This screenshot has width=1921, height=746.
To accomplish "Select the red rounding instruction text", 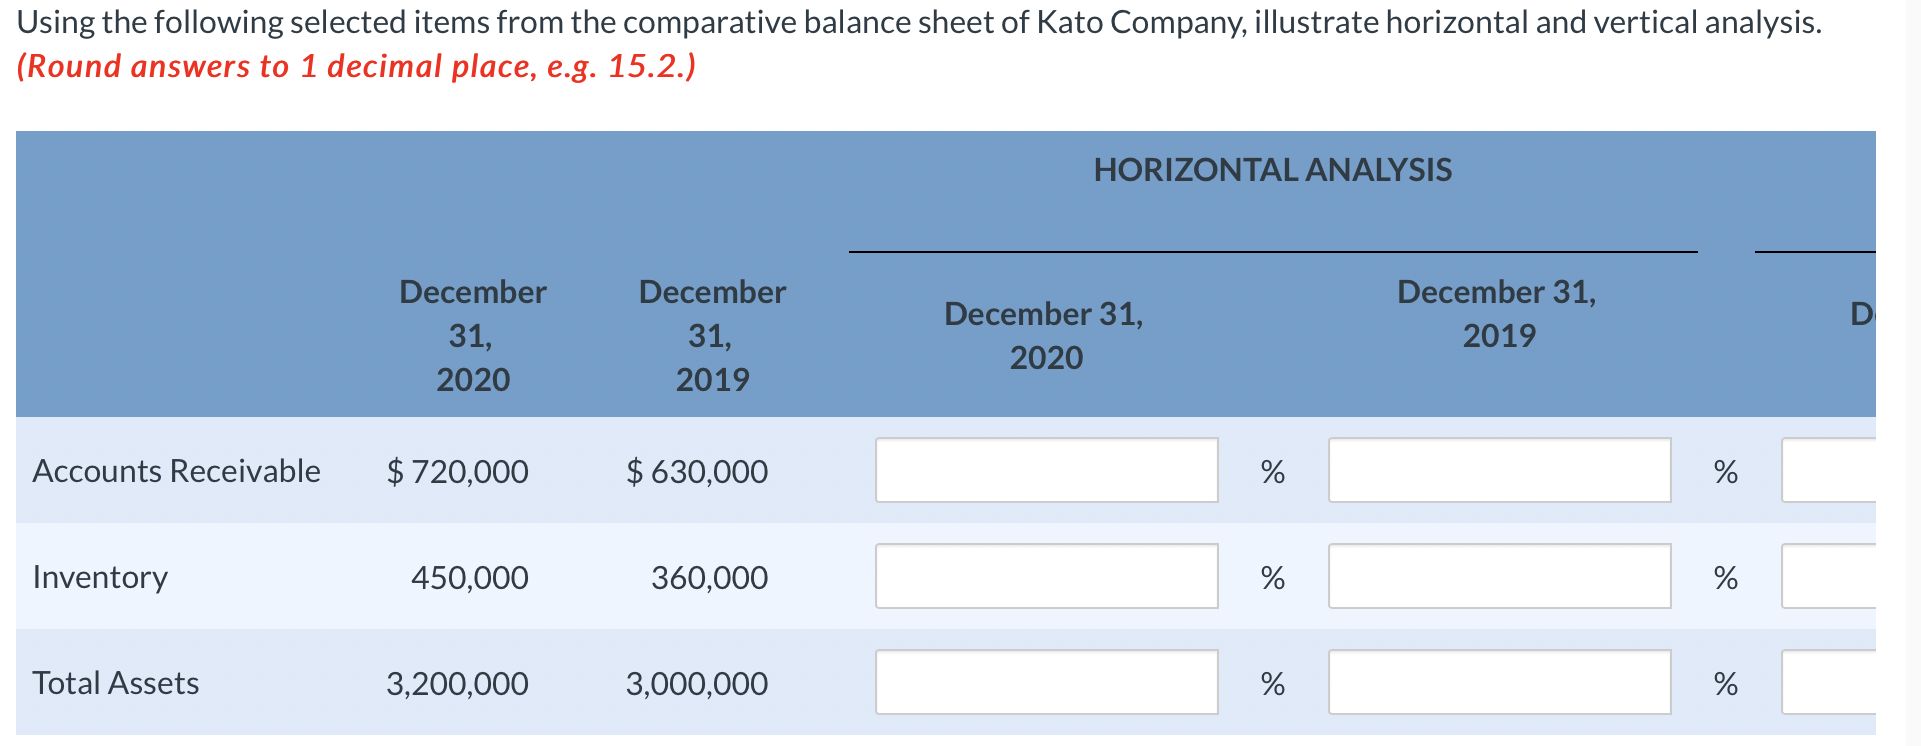I will pyautogui.click(x=356, y=66).
